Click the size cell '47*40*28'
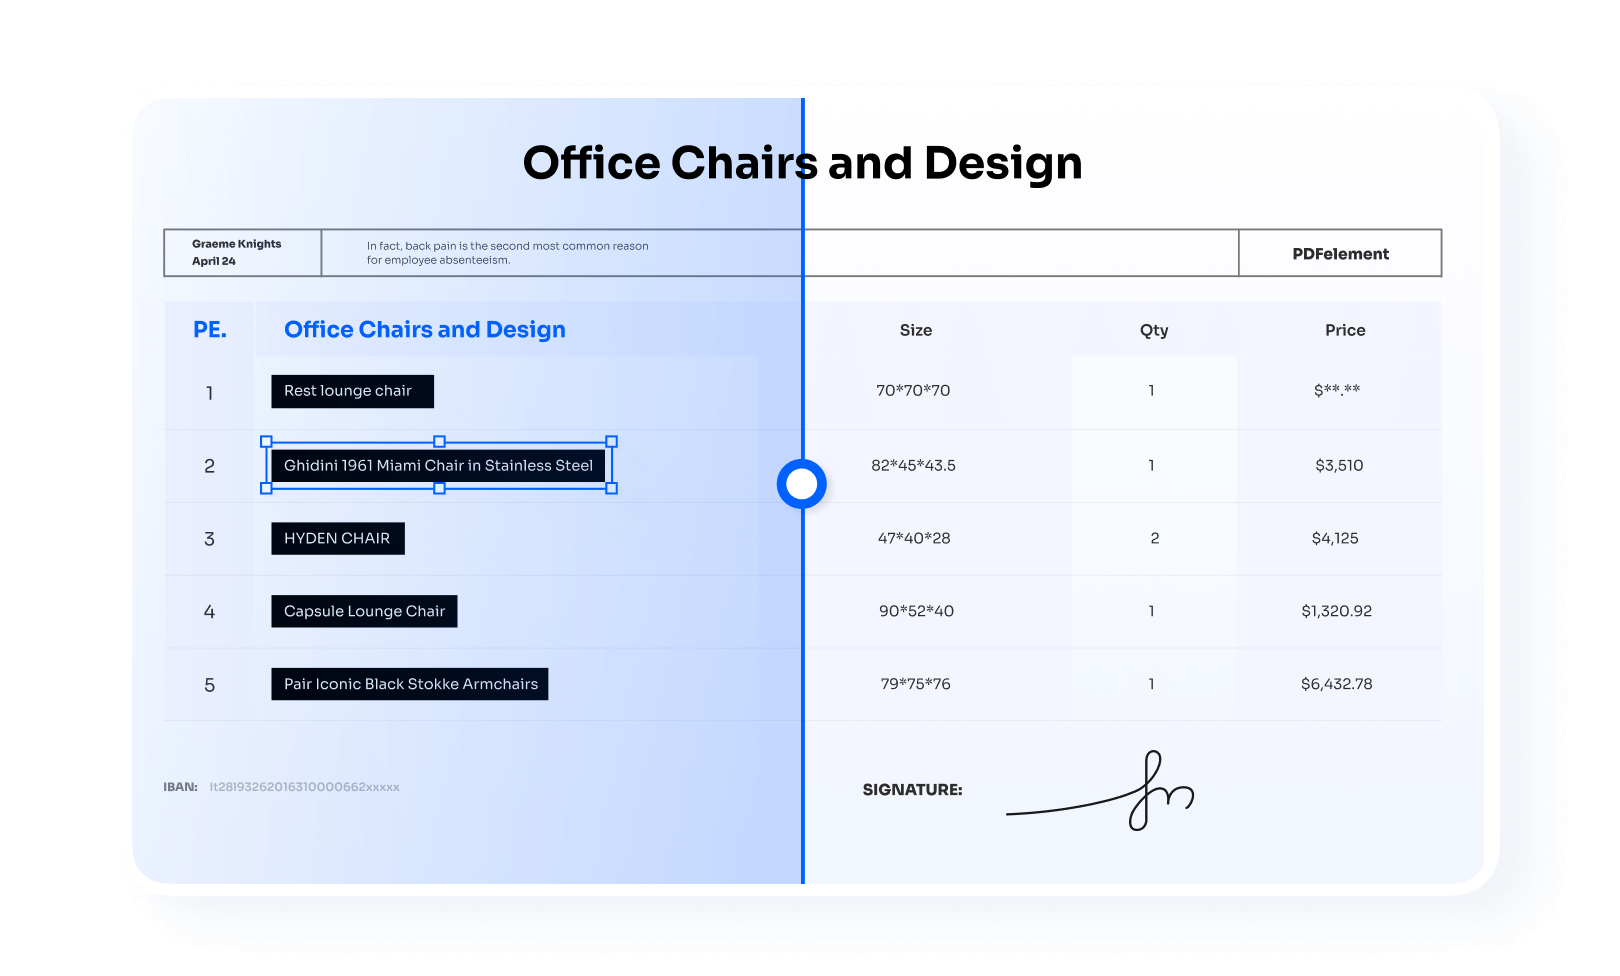The height and width of the screenshot is (976, 1620). tap(914, 538)
